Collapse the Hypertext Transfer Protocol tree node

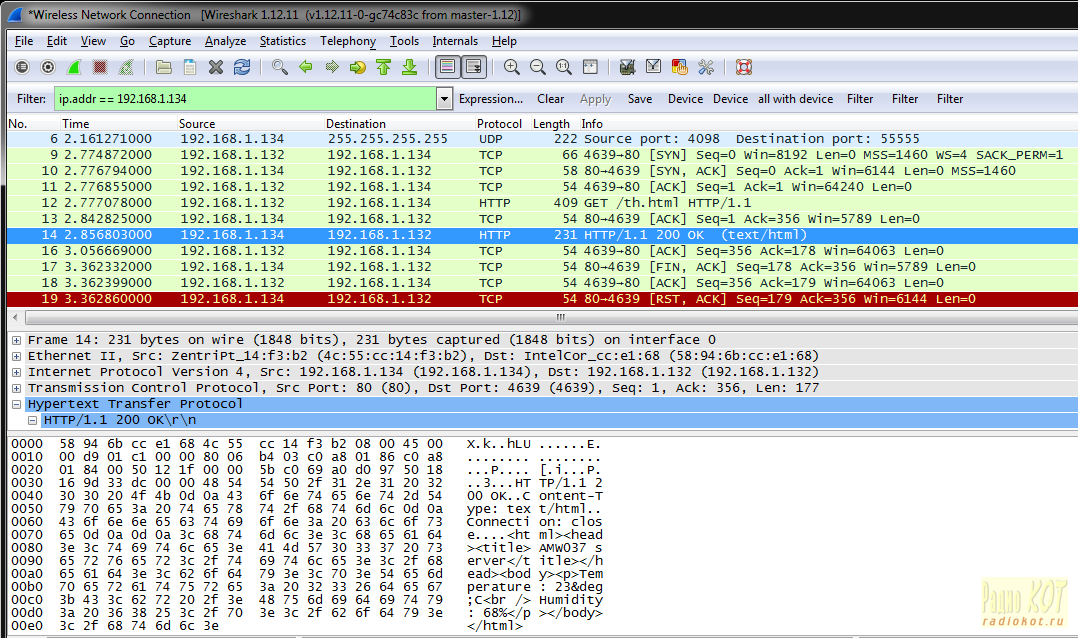(16, 404)
